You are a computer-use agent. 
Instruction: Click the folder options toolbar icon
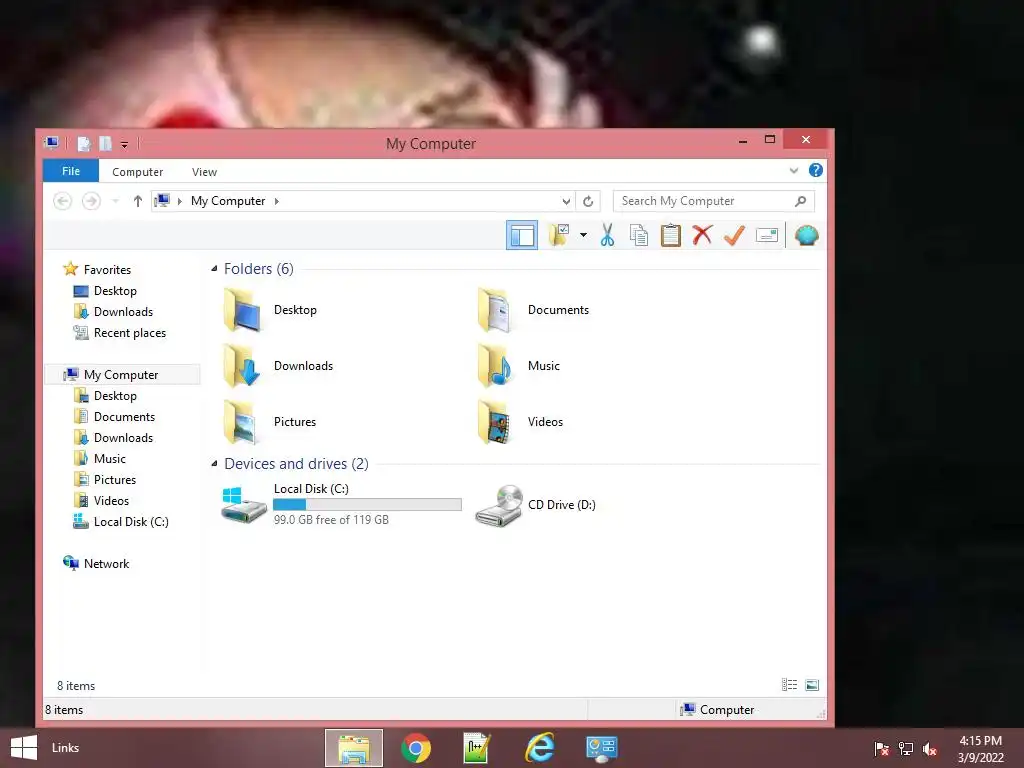tap(558, 234)
